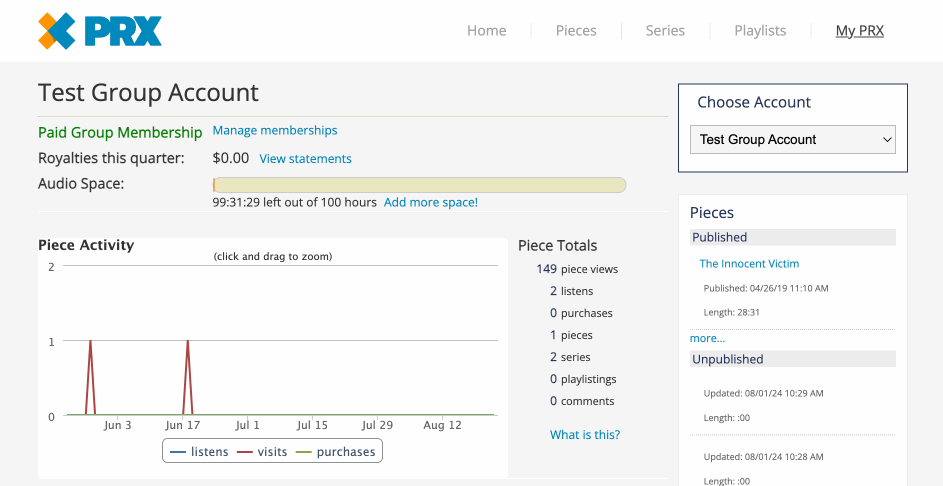Image resolution: width=943 pixels, height=486 pixels.
Task: Click the Piece Activity chart title
Action: click(x=86, y=245)
